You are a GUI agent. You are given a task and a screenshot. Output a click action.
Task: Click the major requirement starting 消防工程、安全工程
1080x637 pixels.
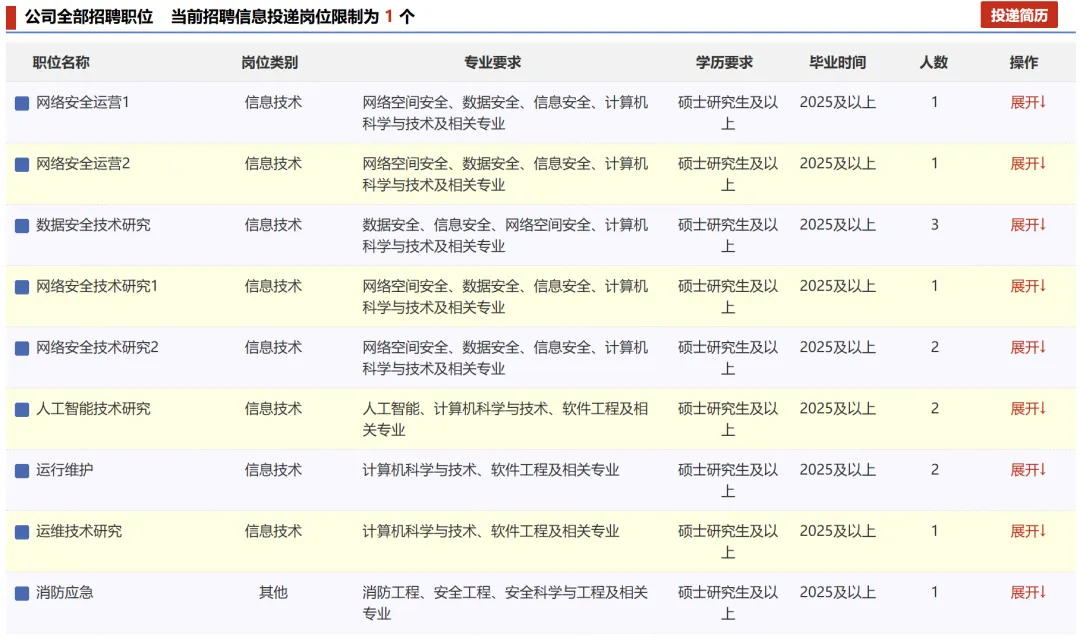pos(505,603)
